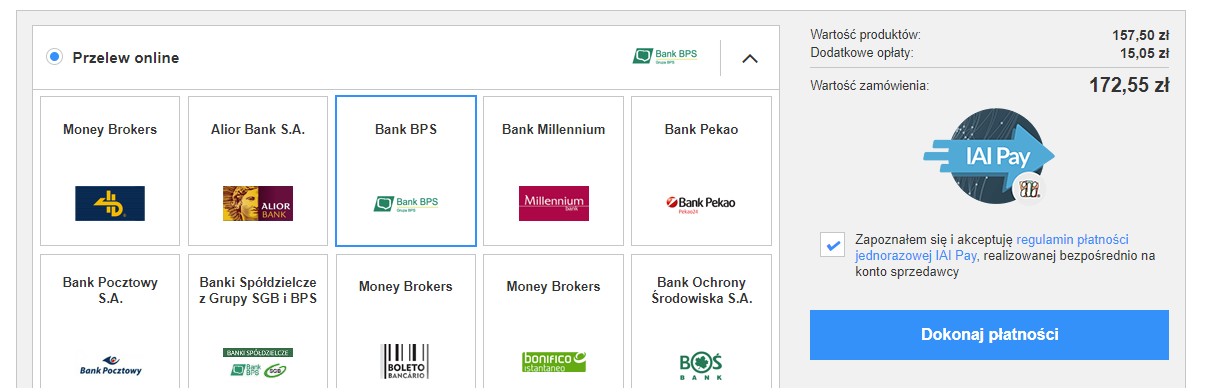Screen dimensions: 1206x388
Task: Choose the Banki Spółdzielcze SGB BPS logo
Action: coord(258,362)
